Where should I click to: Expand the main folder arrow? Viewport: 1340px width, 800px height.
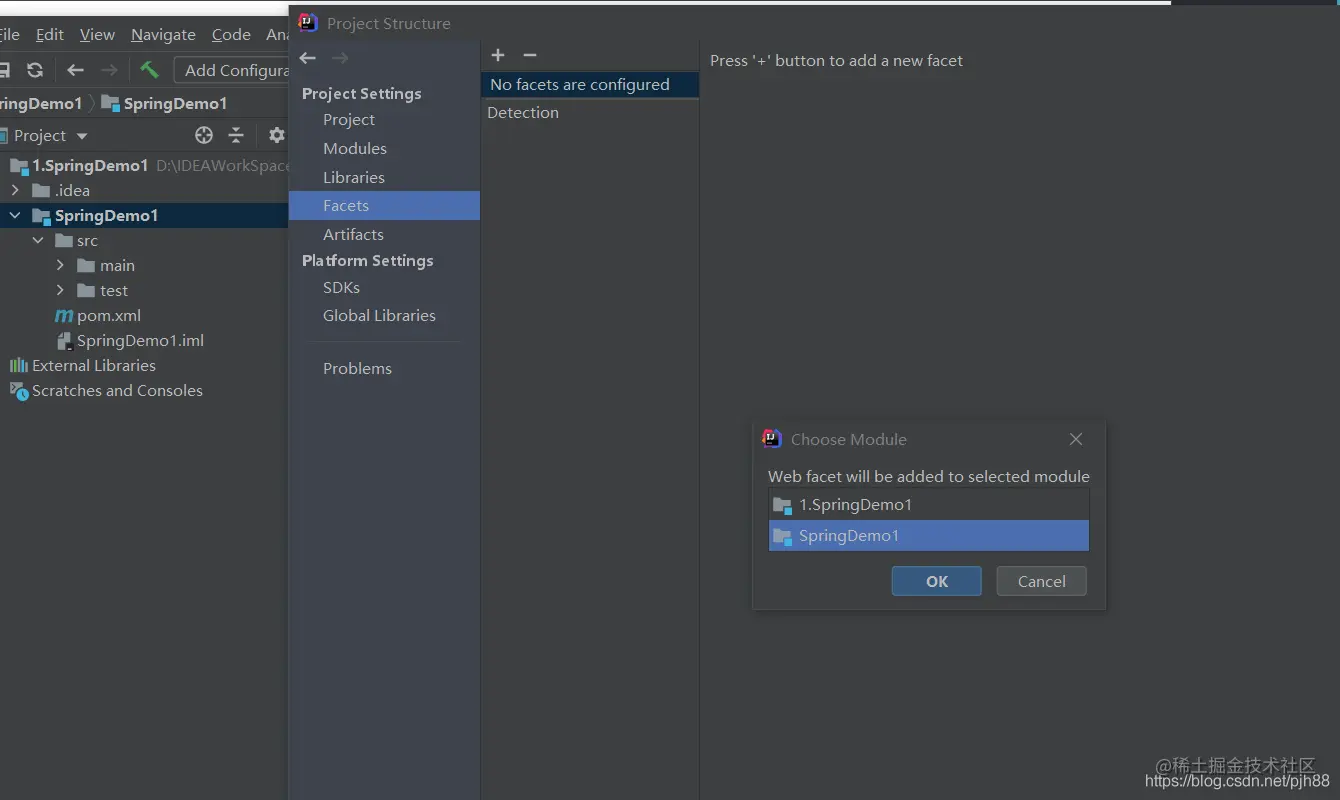(x=60, y=265)
